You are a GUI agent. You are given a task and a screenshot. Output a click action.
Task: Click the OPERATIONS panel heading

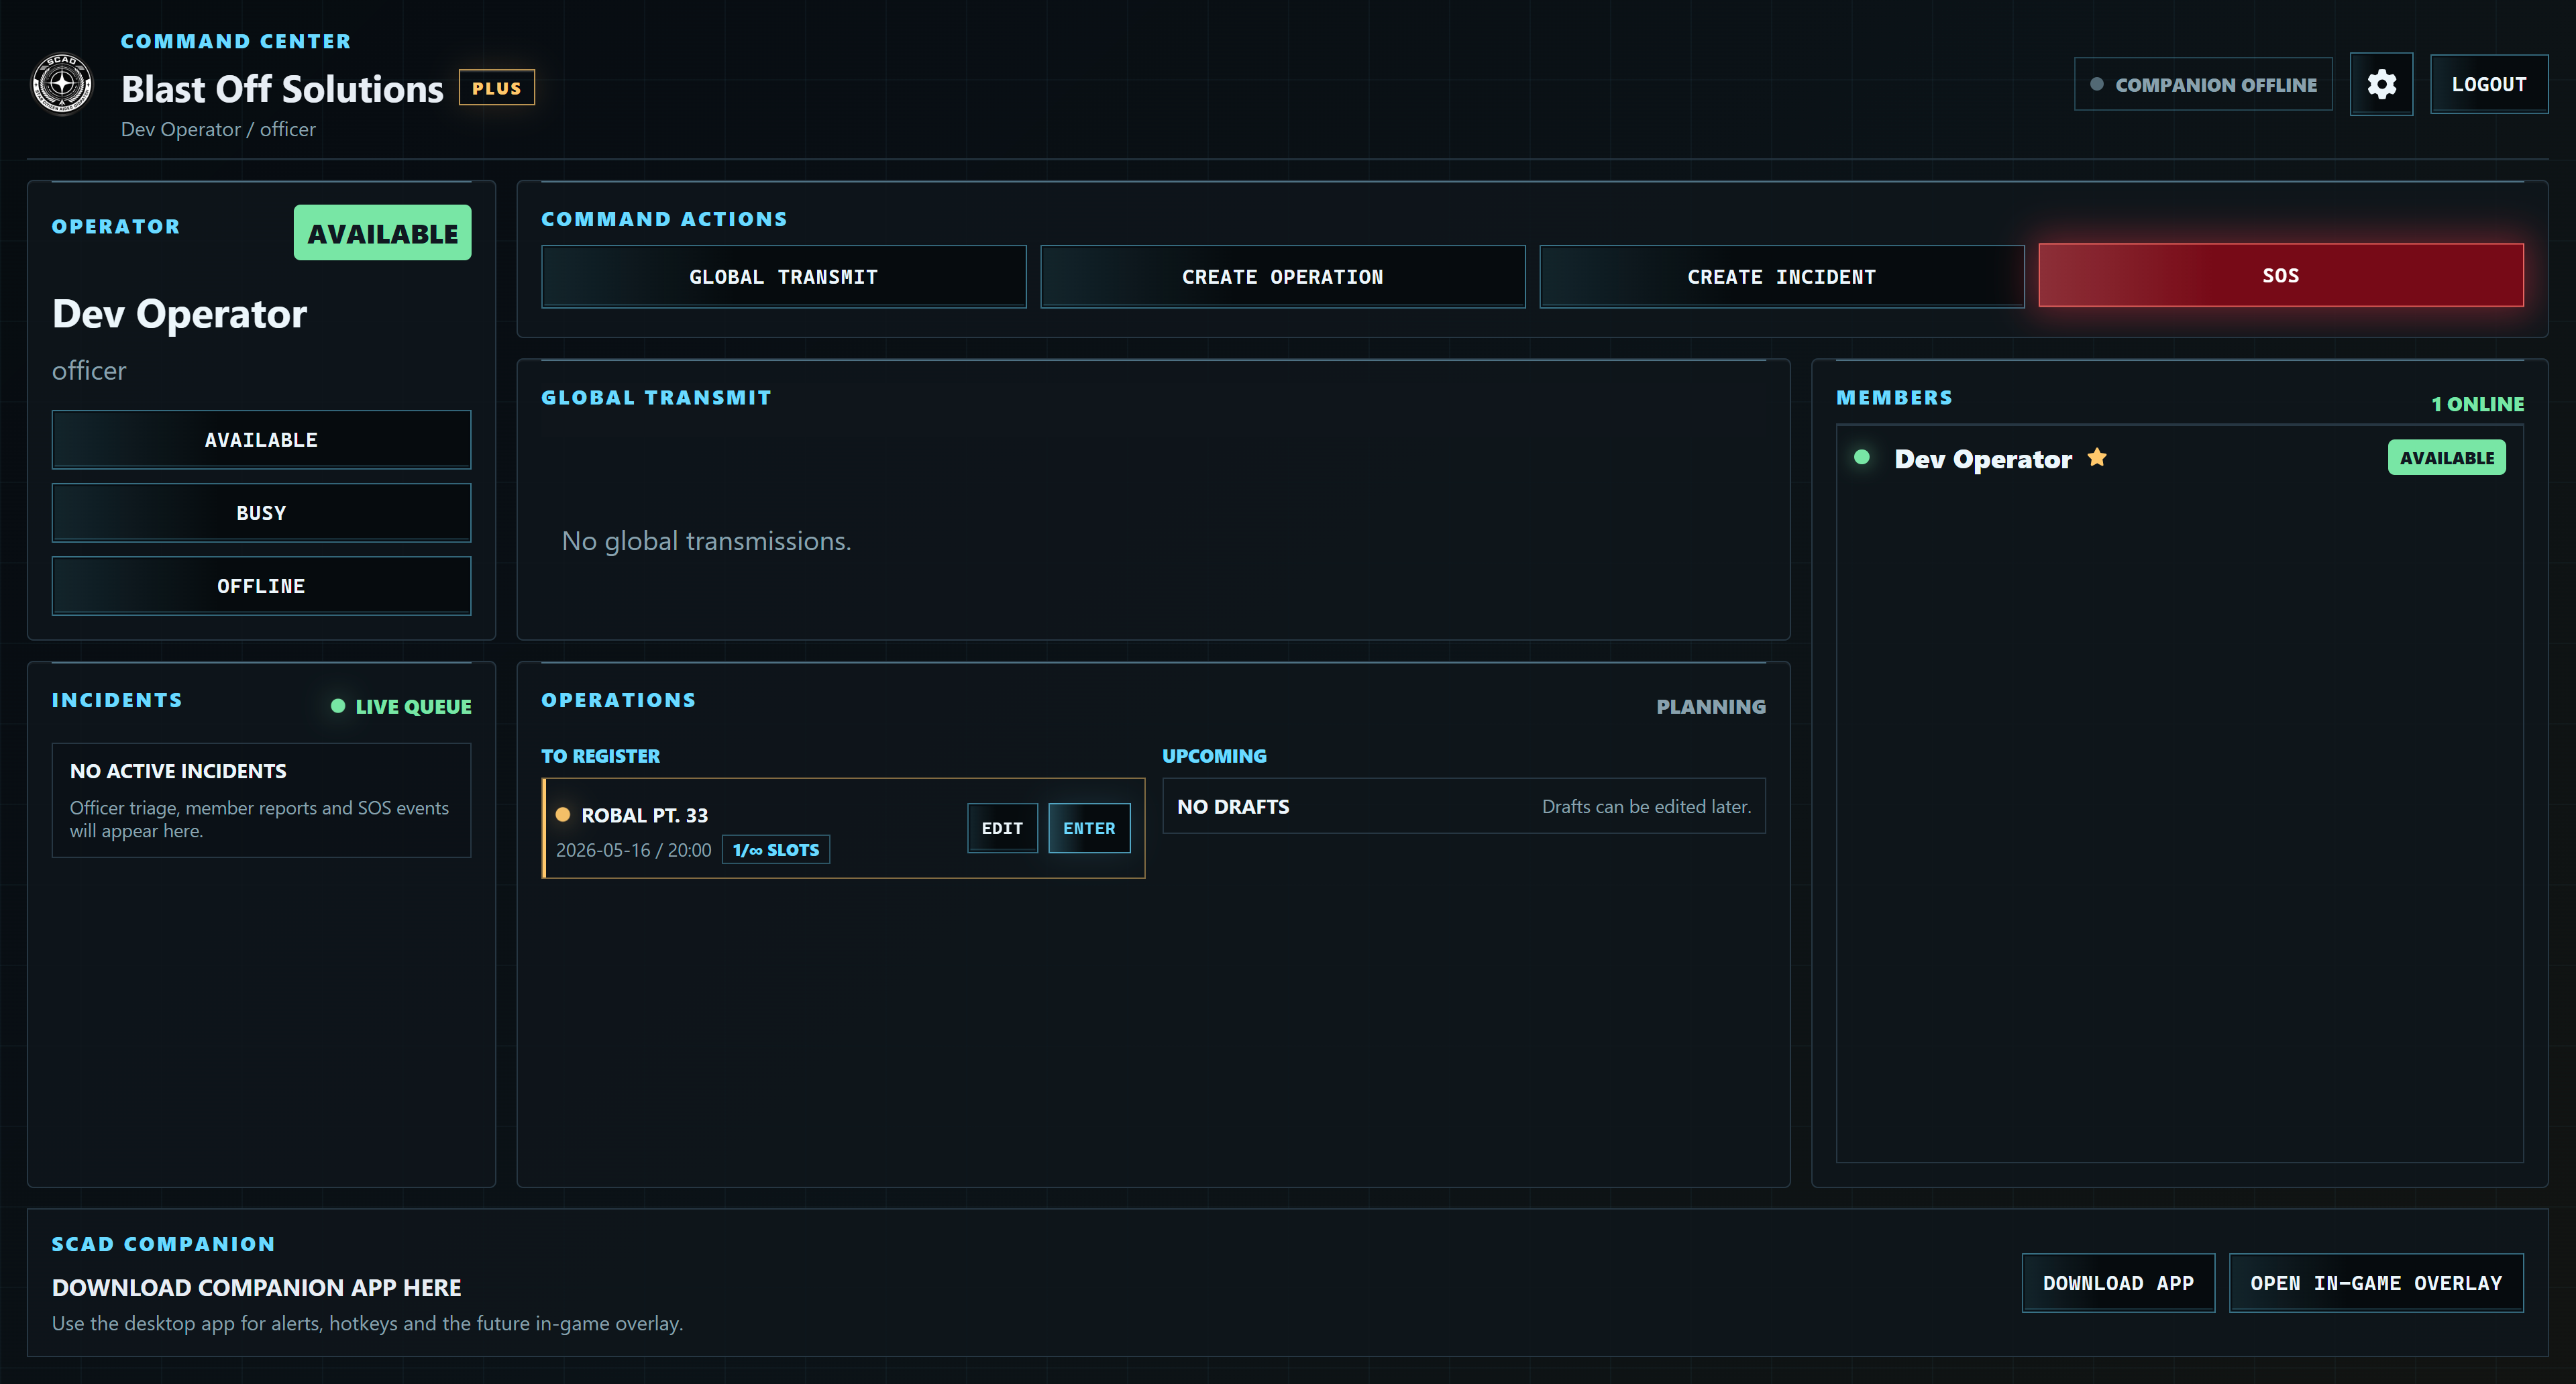(x=618, y=700)
